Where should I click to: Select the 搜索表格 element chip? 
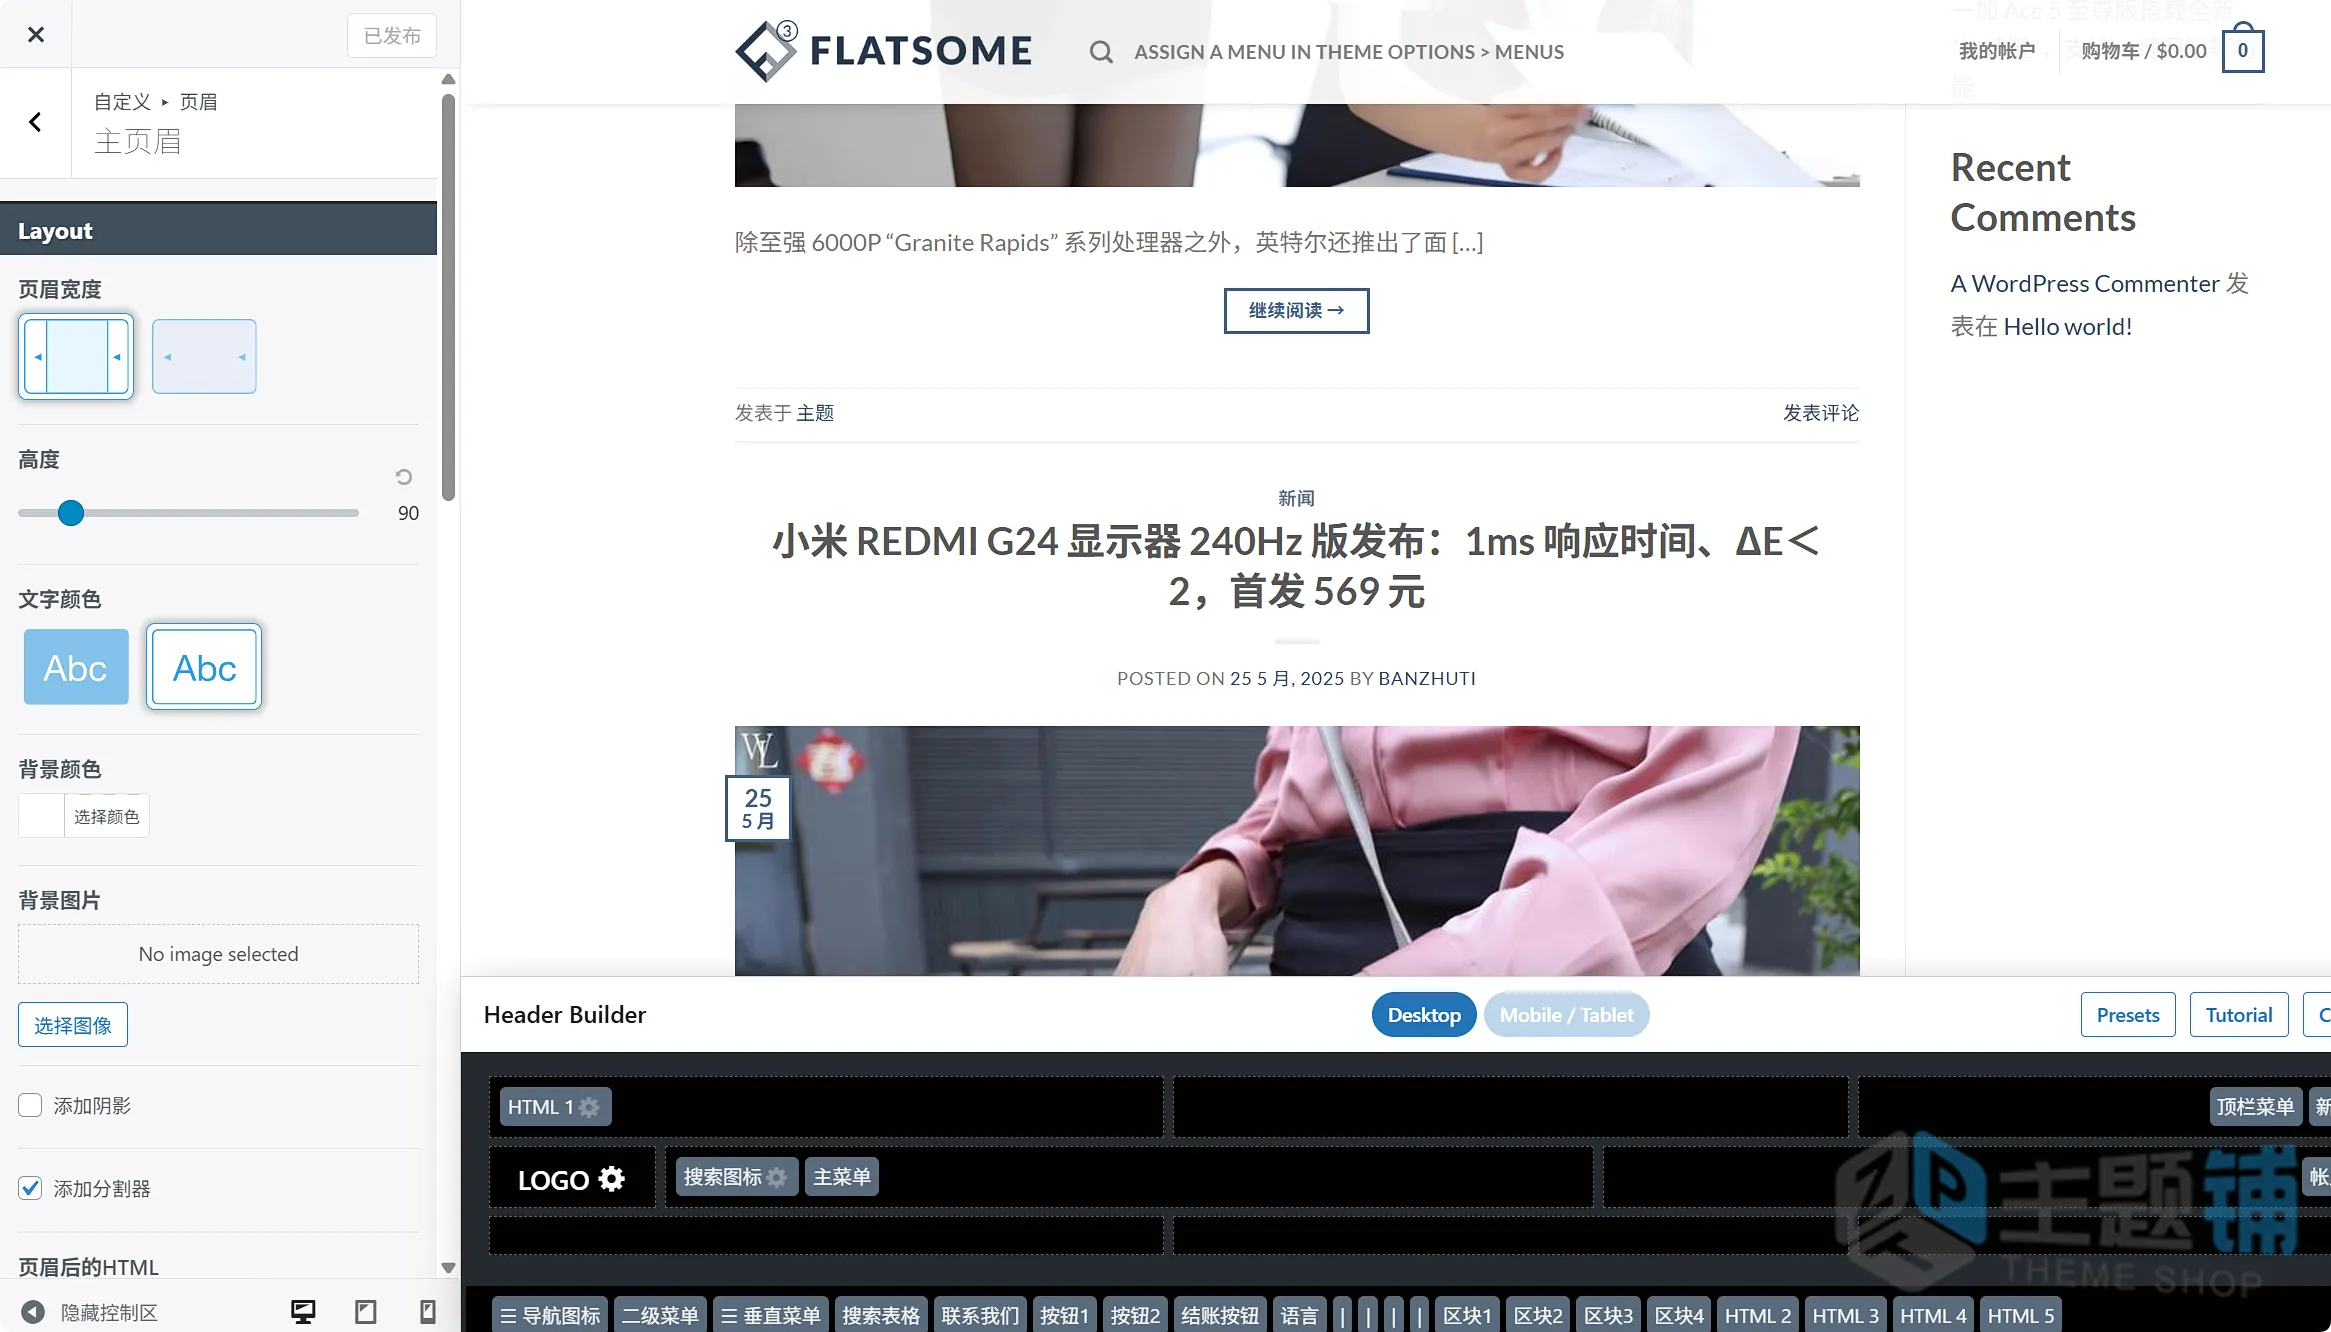[x=881, y=1315]
